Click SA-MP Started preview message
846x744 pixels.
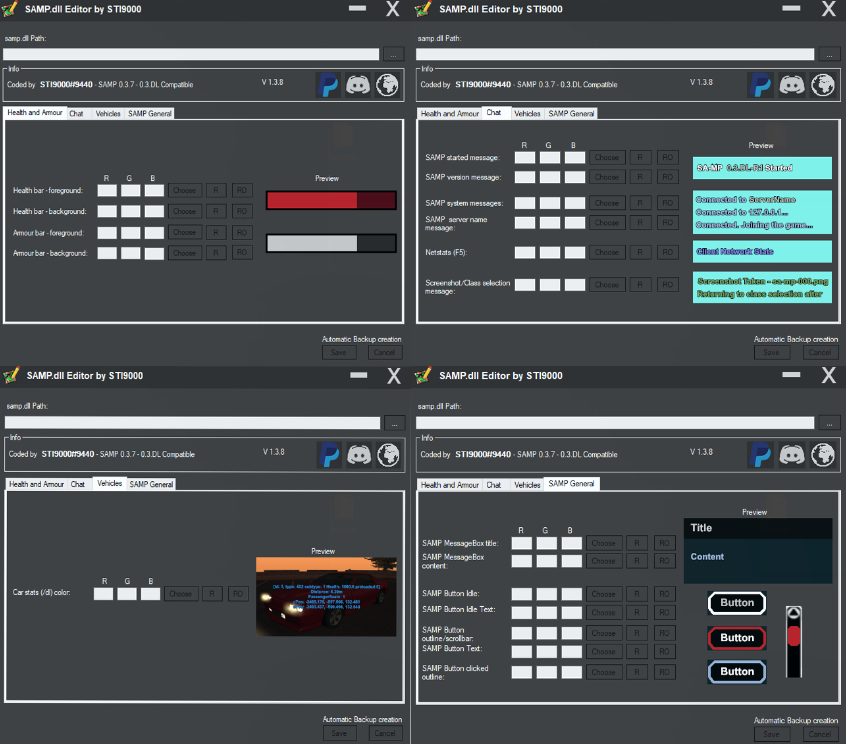click(x=762, y=168)
